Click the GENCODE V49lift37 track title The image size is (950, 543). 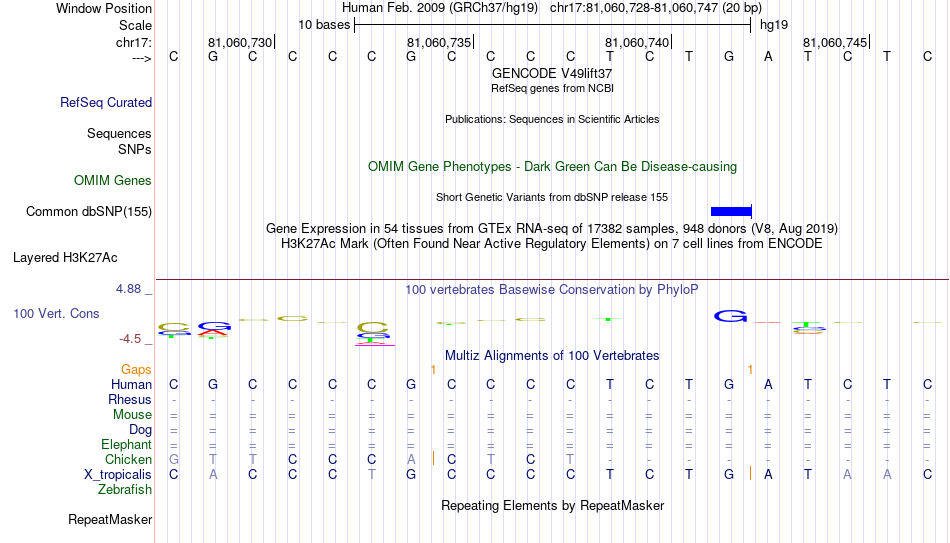click(552, 73)
